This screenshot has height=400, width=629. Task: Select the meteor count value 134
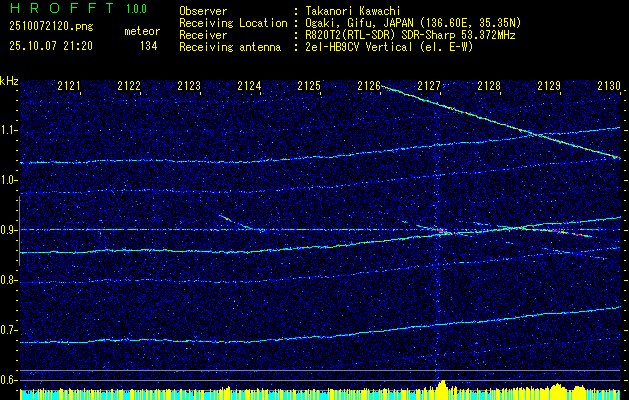(x=148, y=46)
